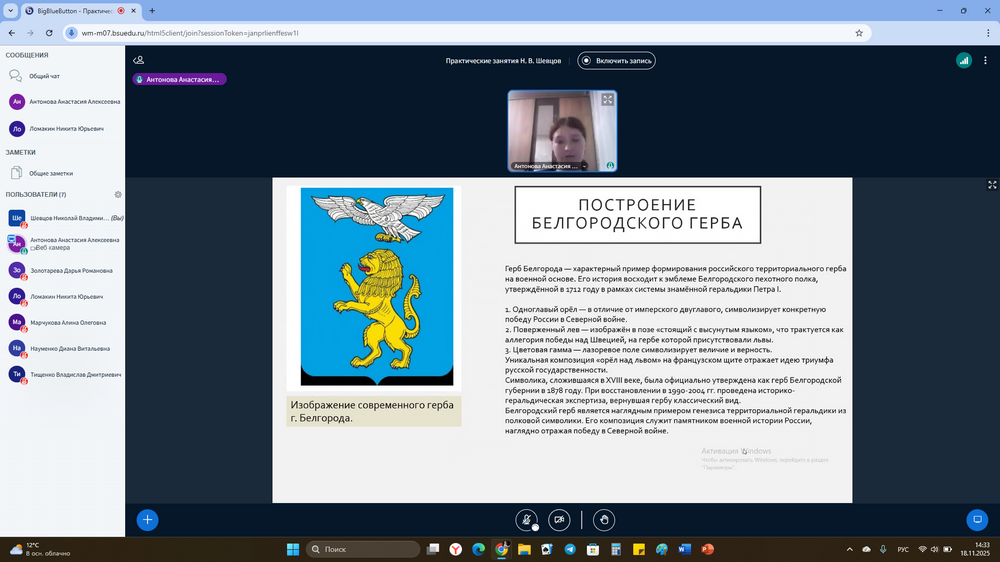The image size is (1000, 562).
Task: Click the blue plus Actions button
Action: coord(147,519)
